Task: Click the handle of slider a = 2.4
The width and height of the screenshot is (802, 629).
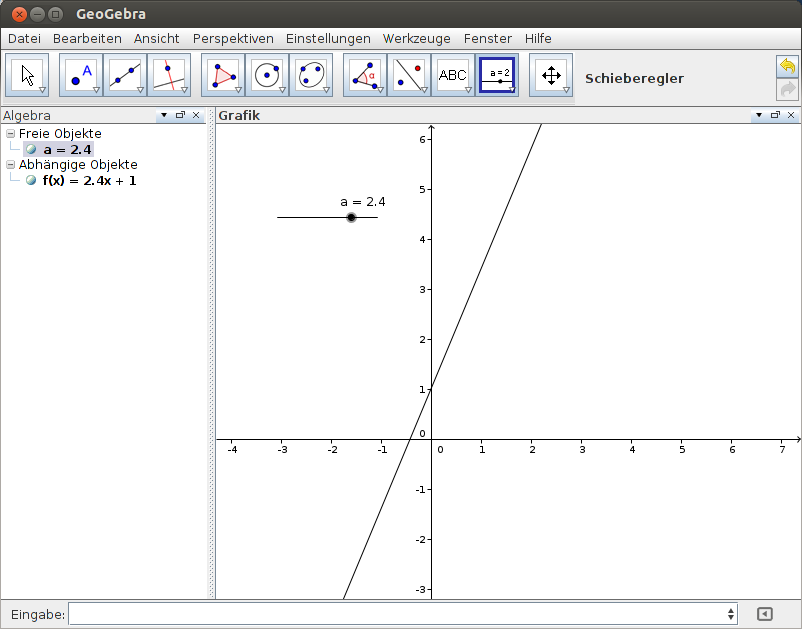Action: (351, 217)
